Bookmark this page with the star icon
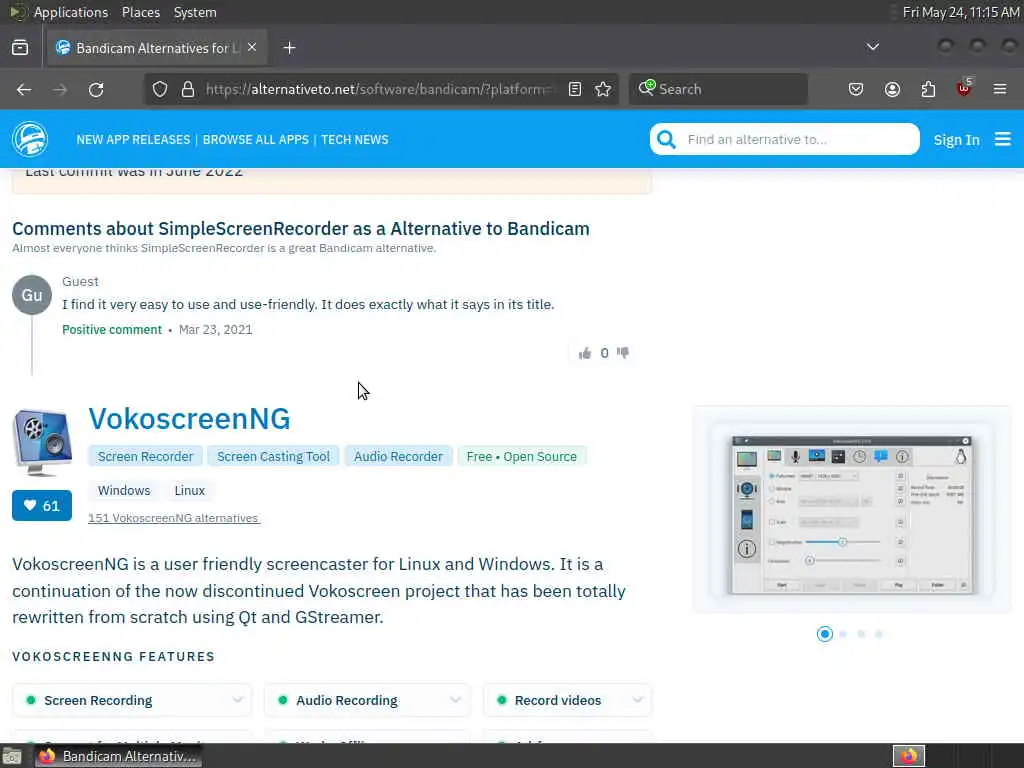Image resolution: width=1024 pixels, height=768 pixels. point(603,89)
